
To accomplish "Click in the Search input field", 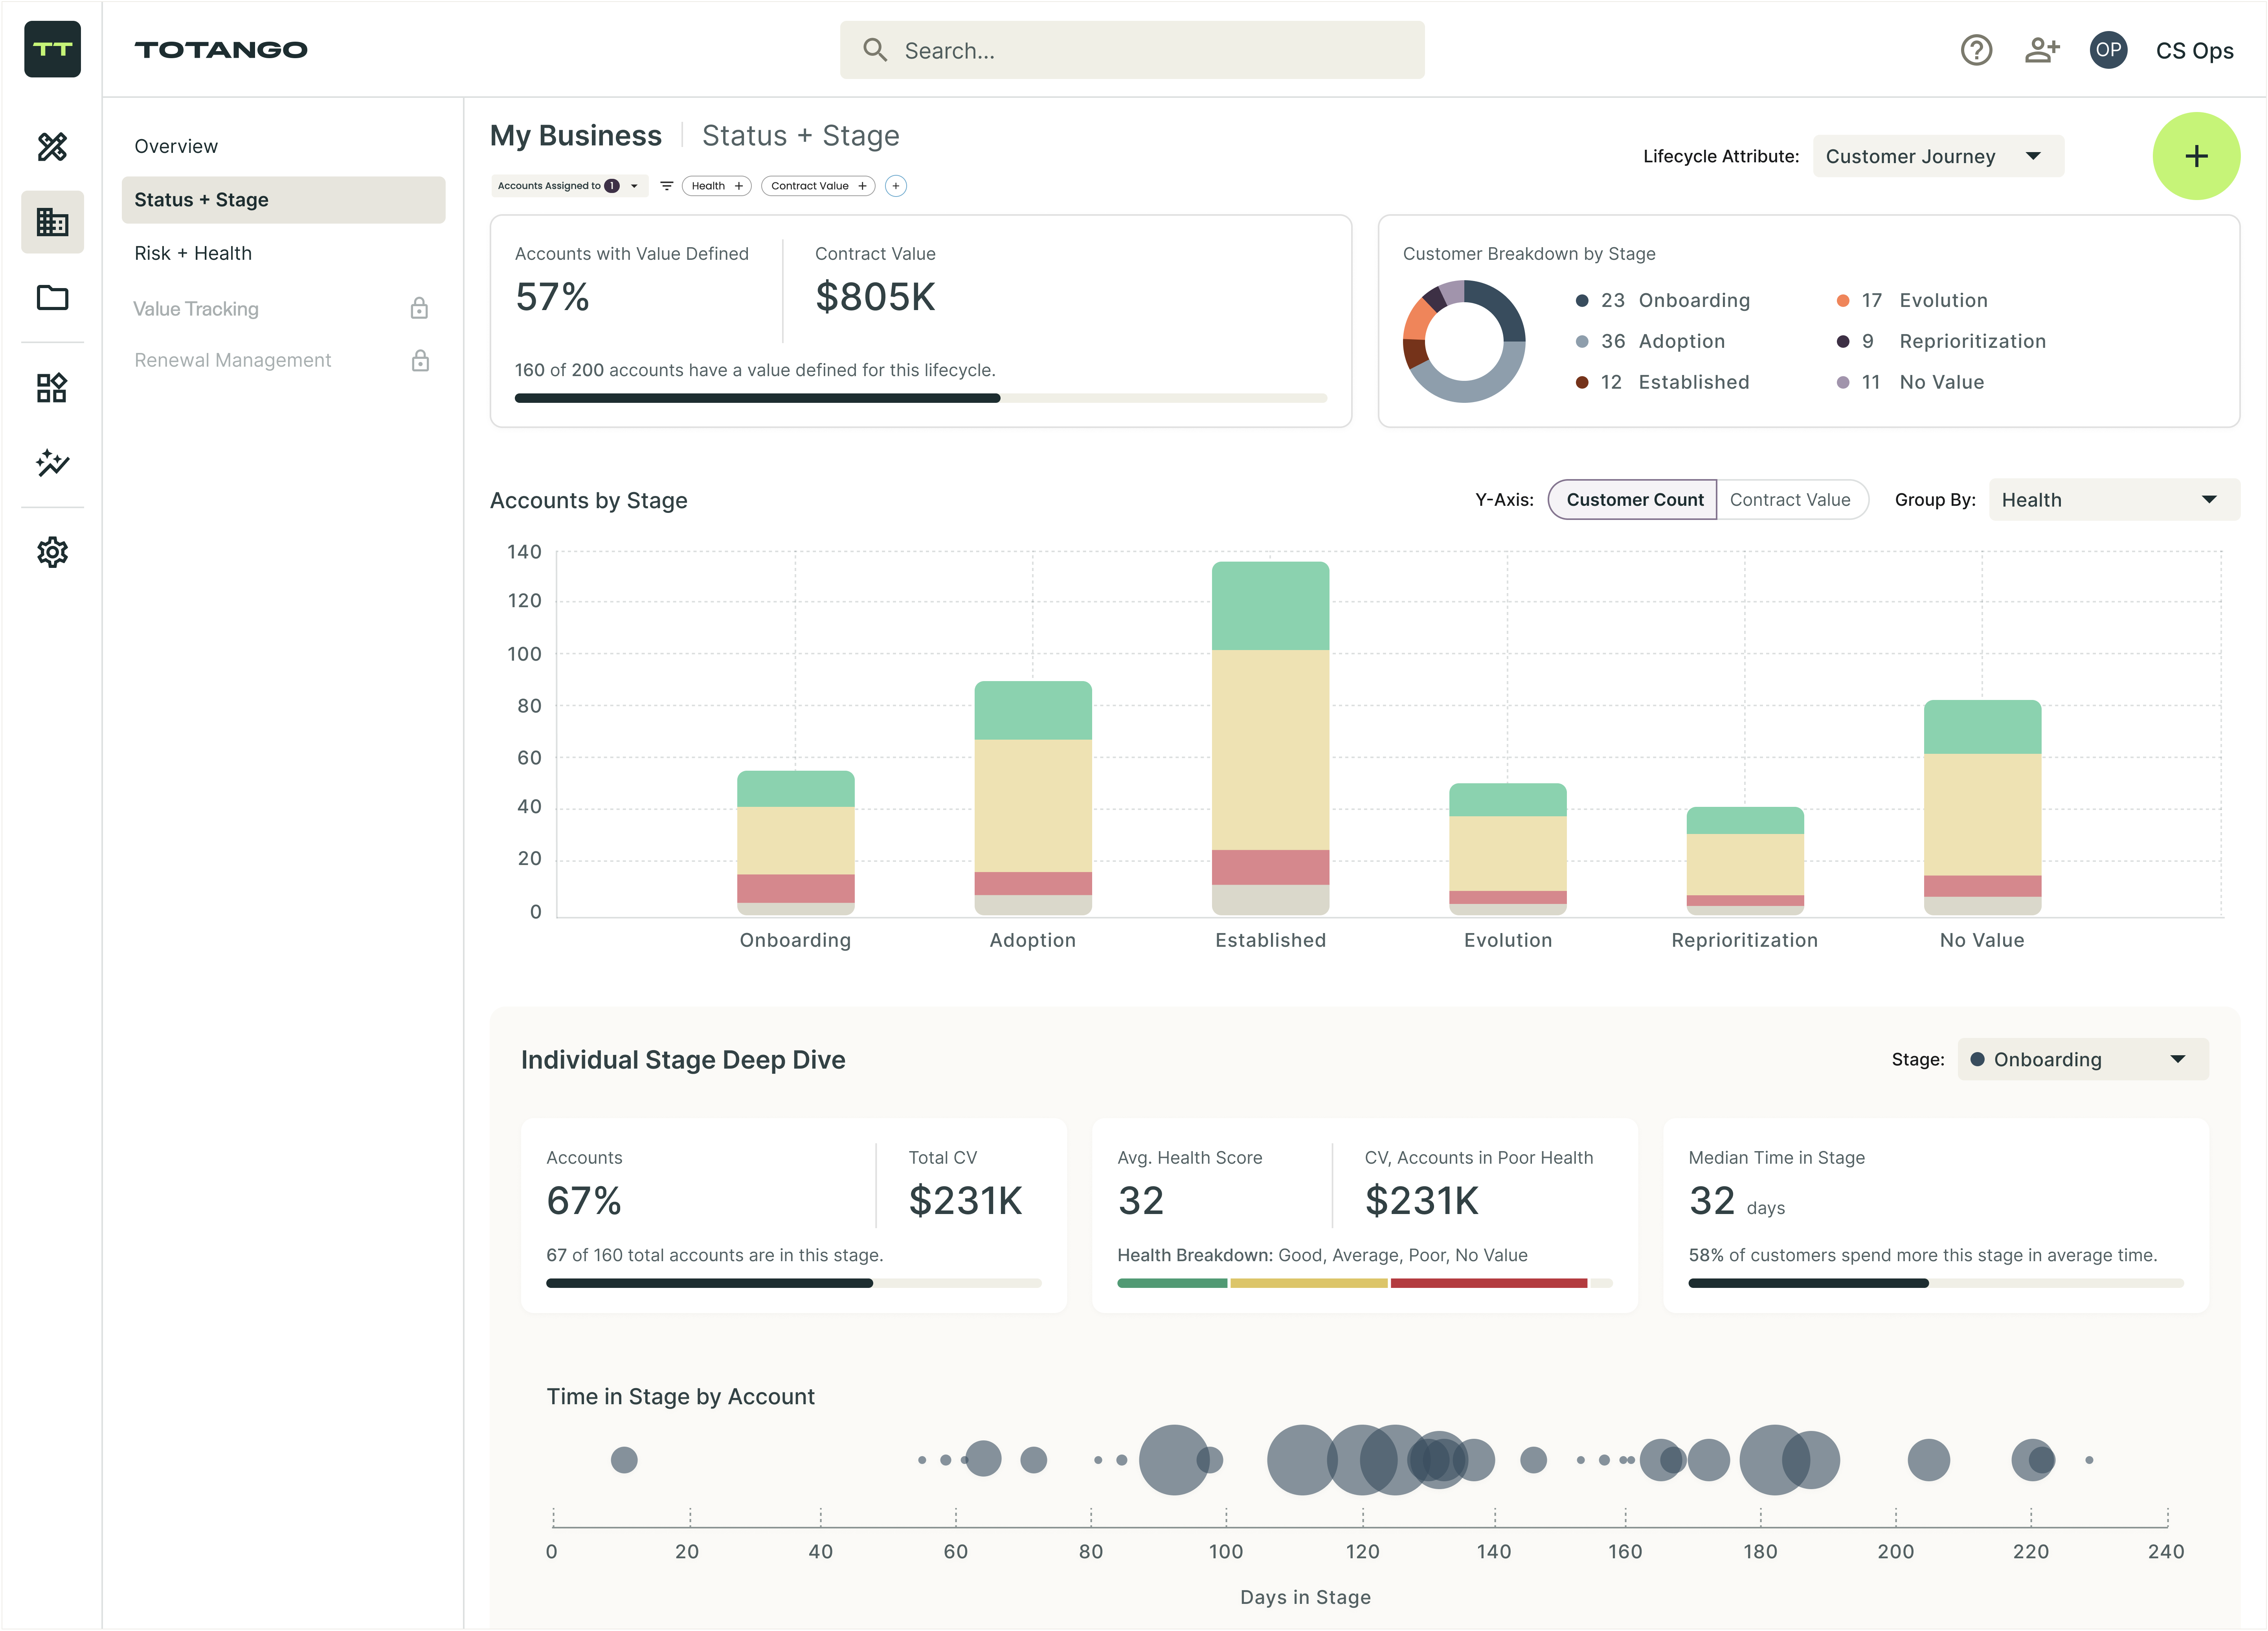I will click(x=1132, y=50).
